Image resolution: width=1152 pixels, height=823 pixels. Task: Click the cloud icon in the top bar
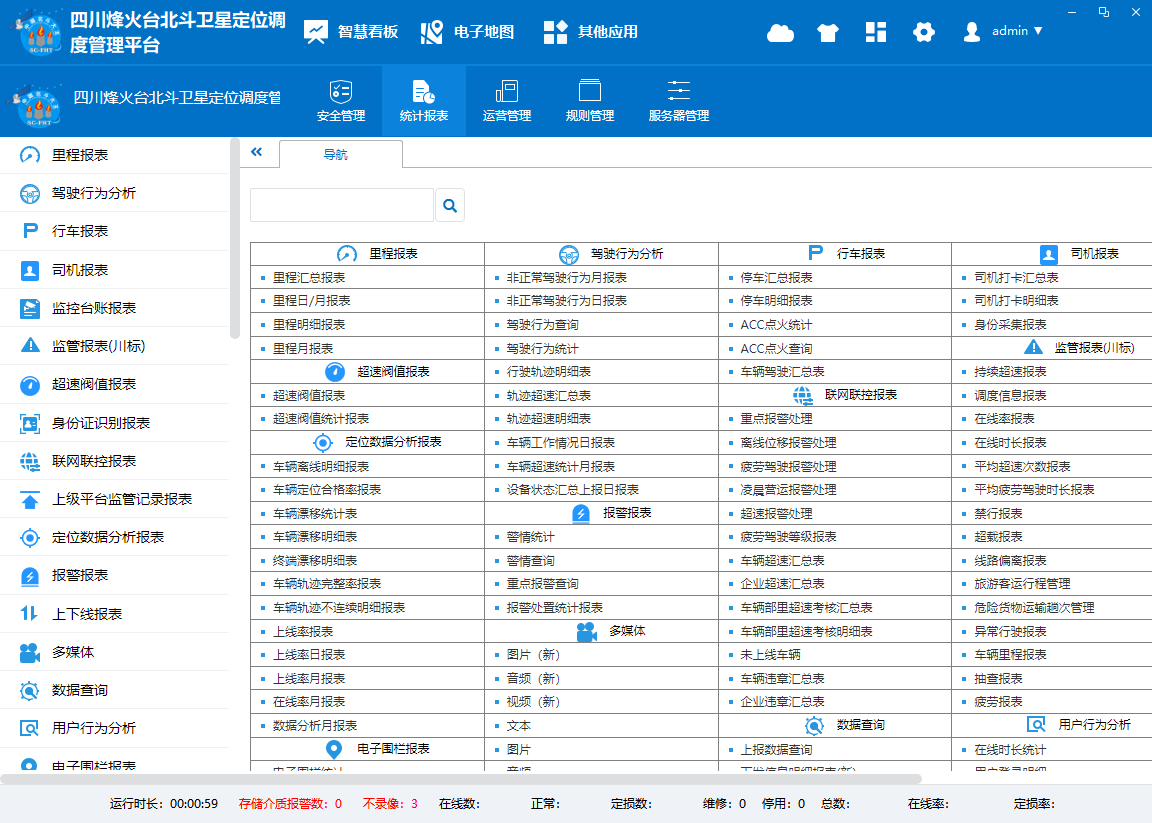click(781, 32)
